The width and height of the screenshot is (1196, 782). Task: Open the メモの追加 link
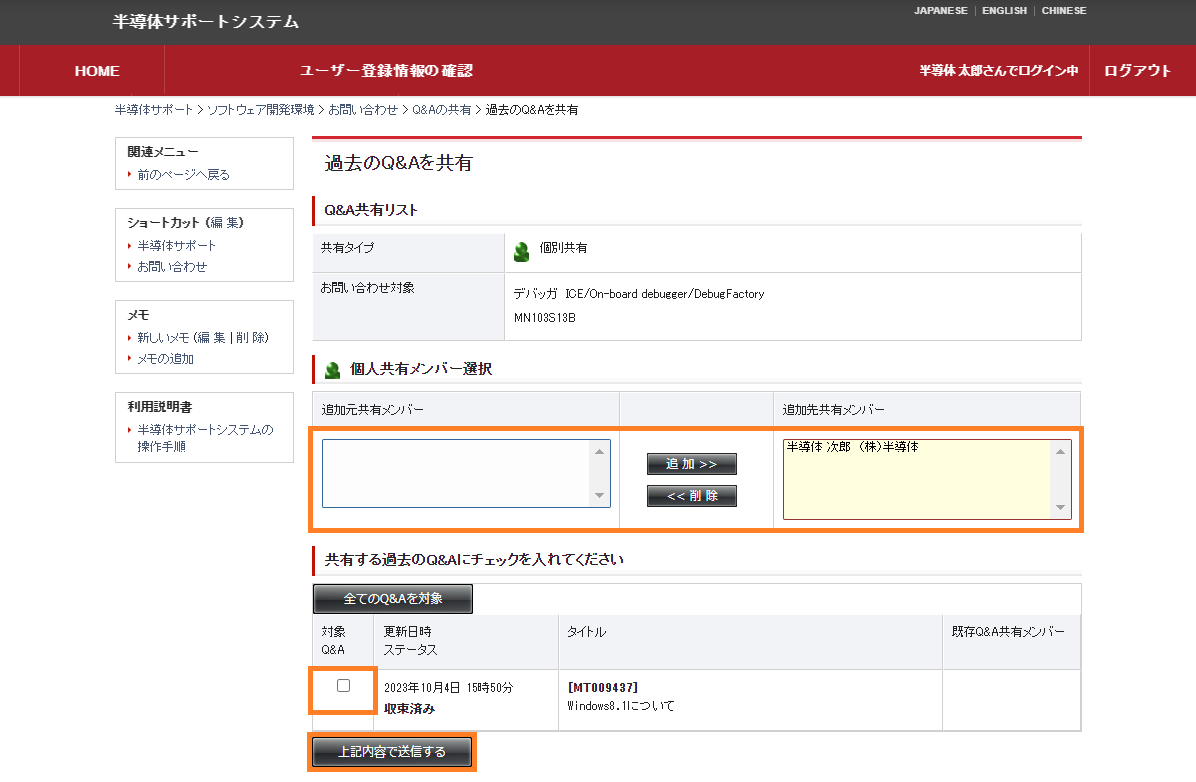[x=165, y=358]
